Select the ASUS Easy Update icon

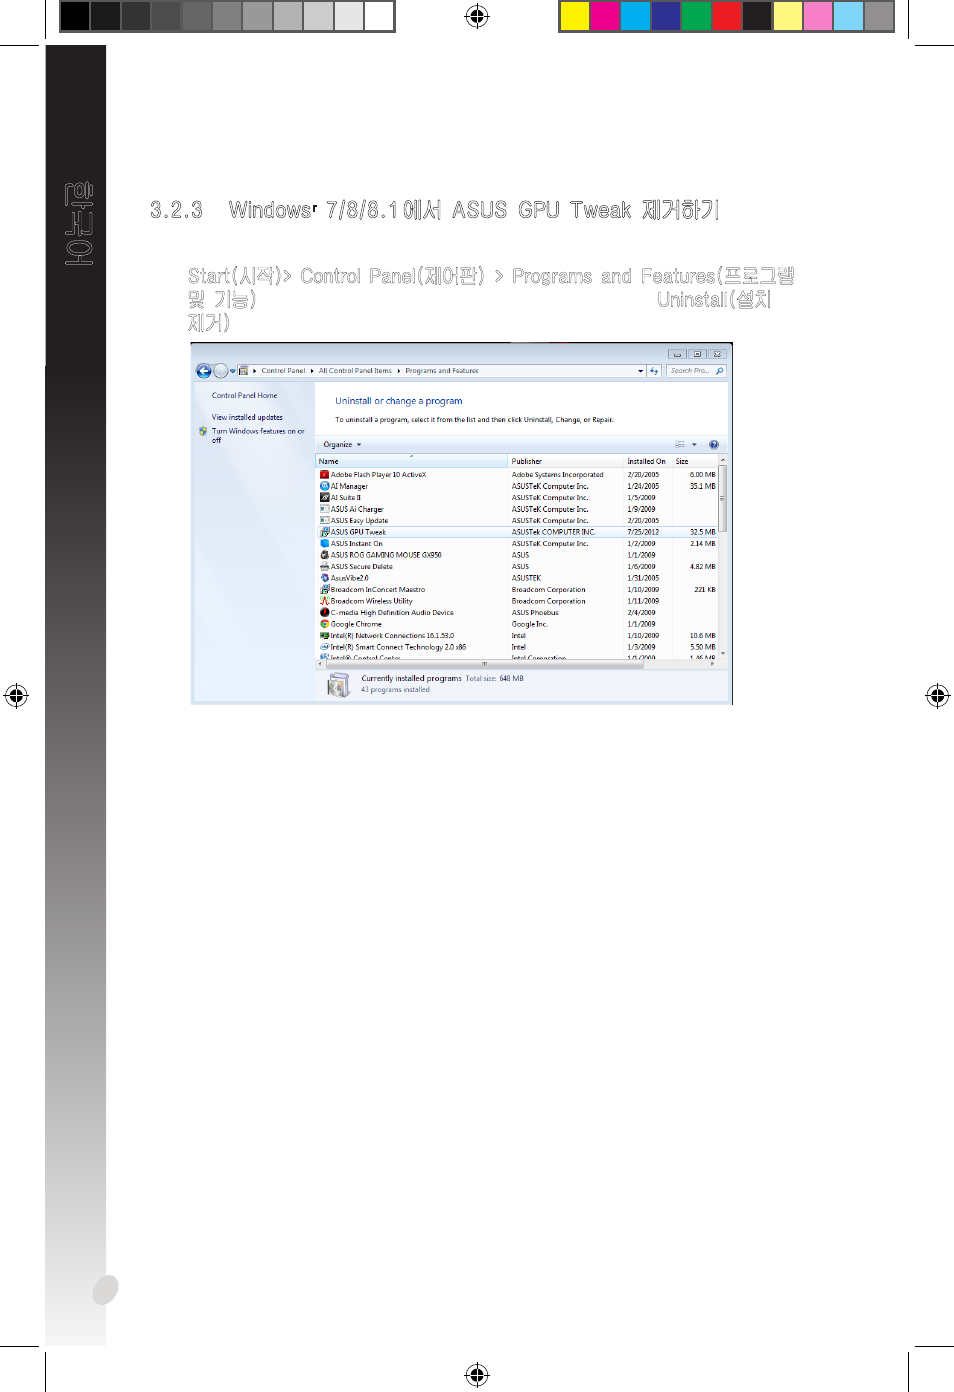click(x=324, y=520)
